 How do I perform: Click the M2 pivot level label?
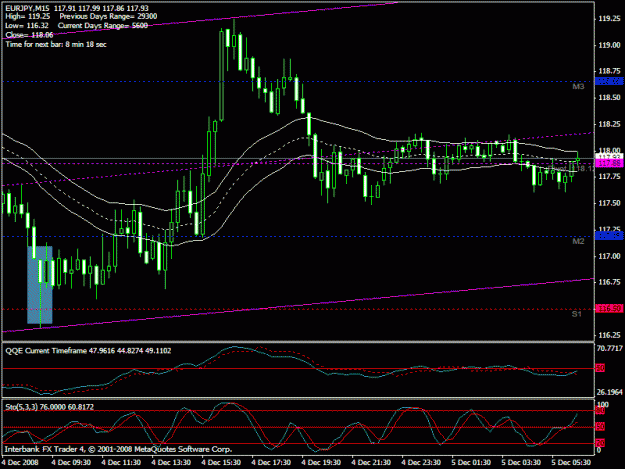(x=578, y=241)
